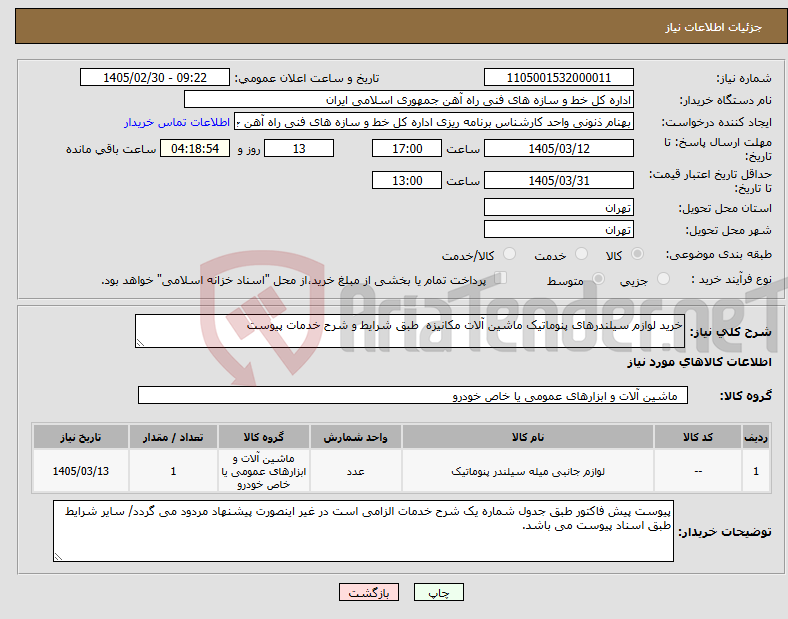Click the نام دستگاه خریدار field
The image size is (788, 619).
409,100
